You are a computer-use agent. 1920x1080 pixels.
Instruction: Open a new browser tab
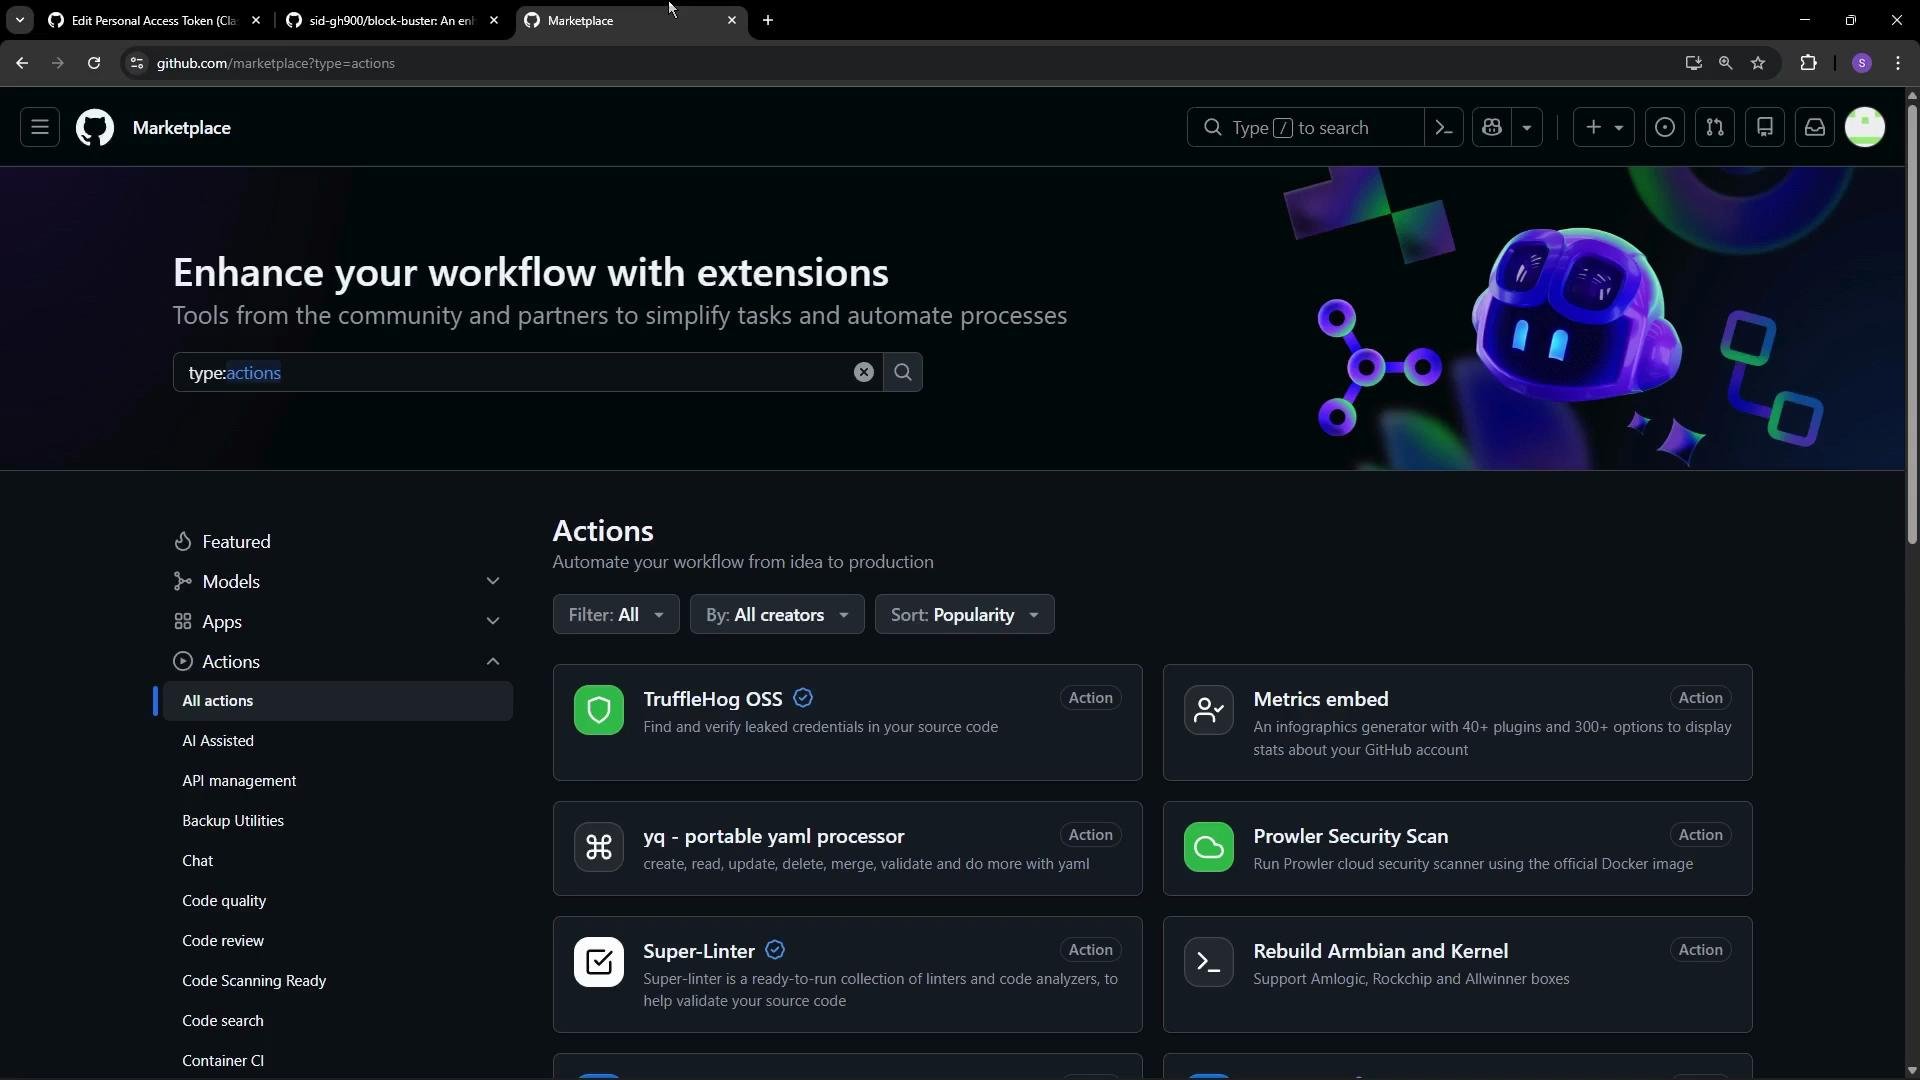[x=768, y=20]
